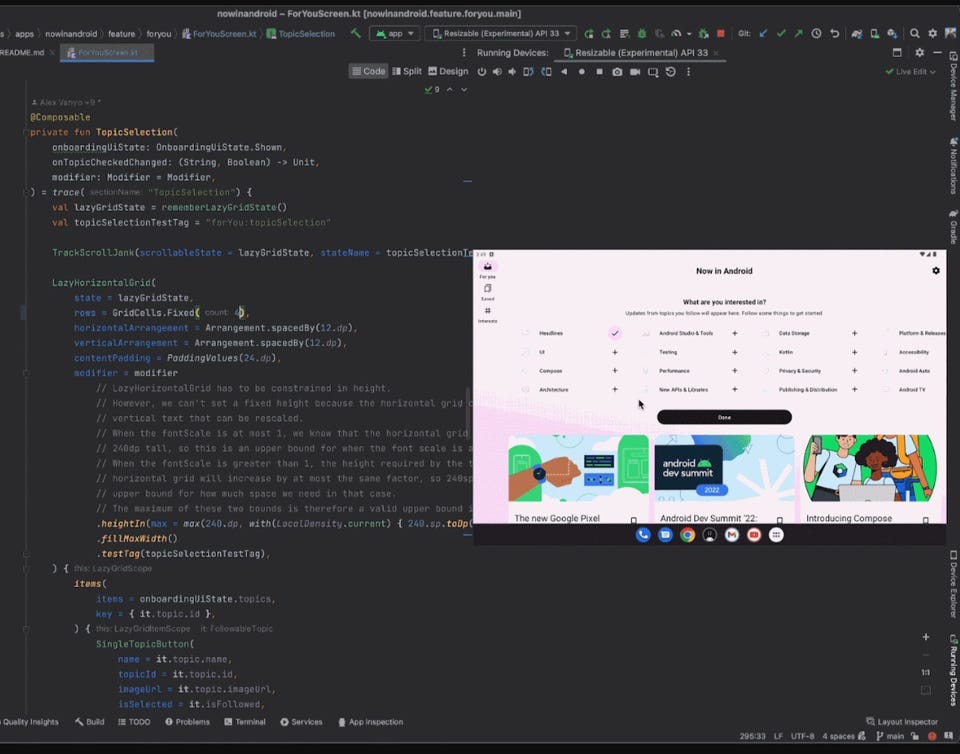This screenshot has width=960, height=754.
Task: Open the Resizable API 33 device dropdown
Action: [501, 34]
